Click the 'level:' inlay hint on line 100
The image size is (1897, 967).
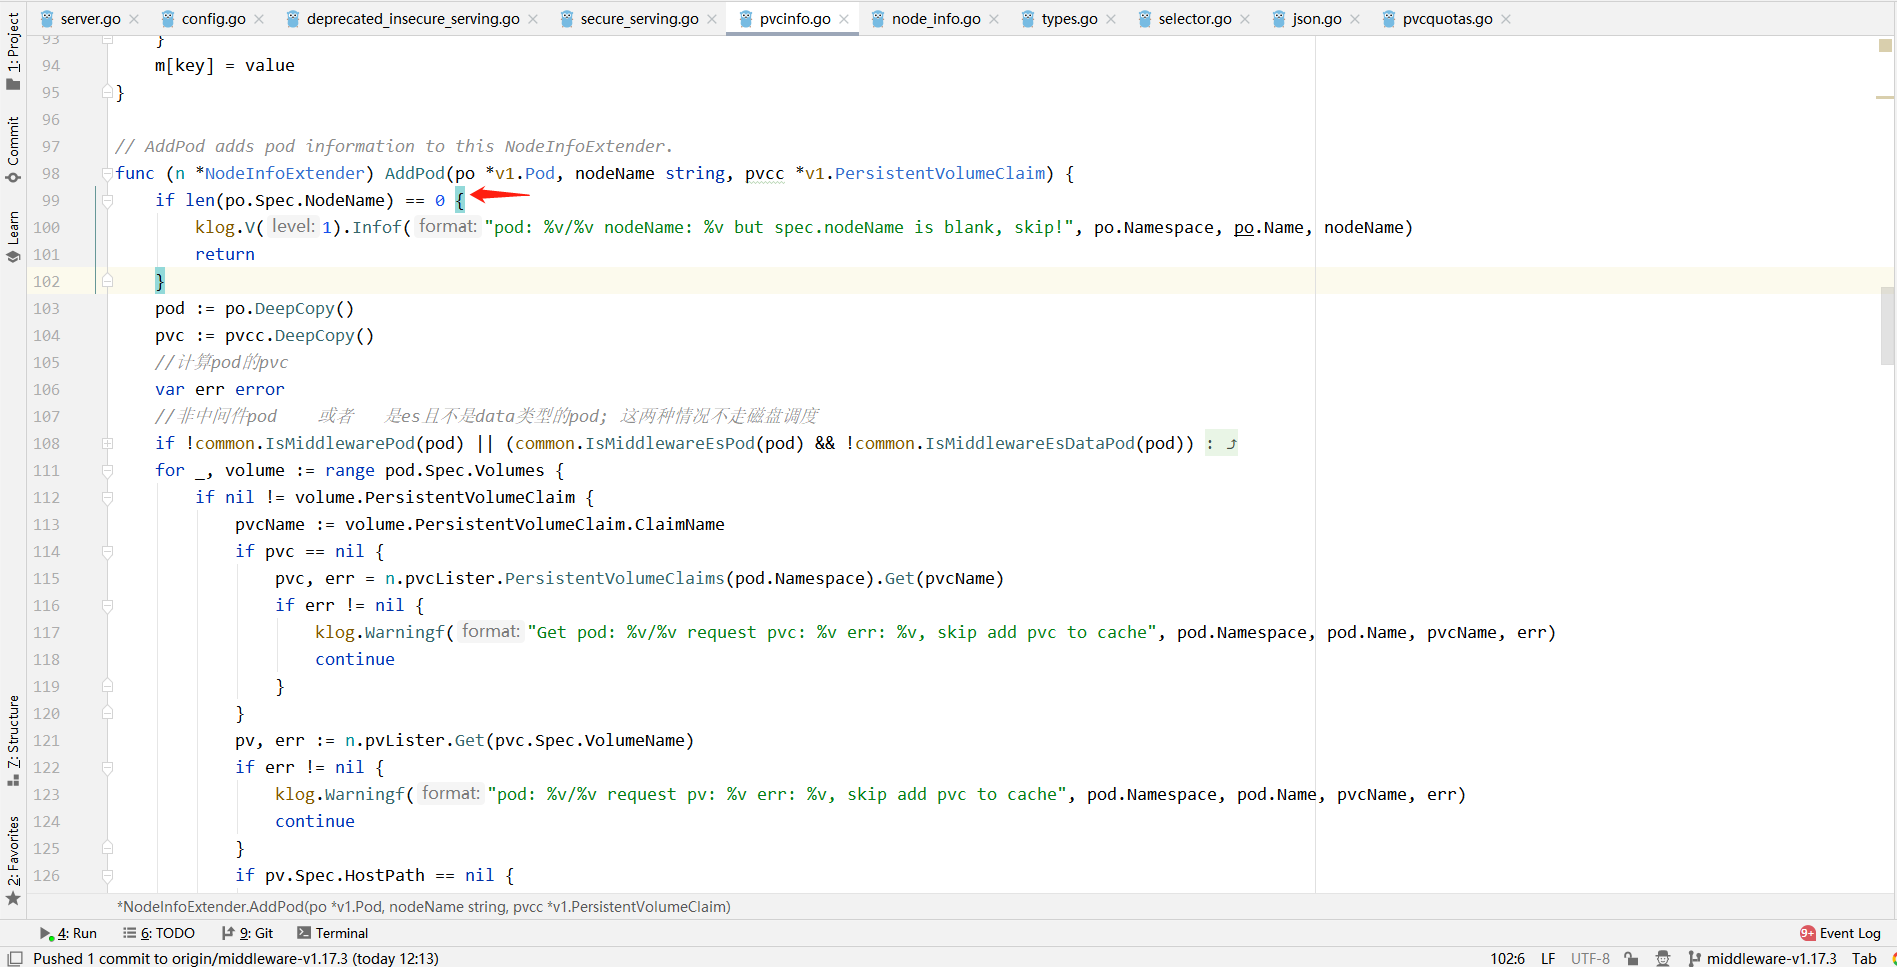pos(293,226)
